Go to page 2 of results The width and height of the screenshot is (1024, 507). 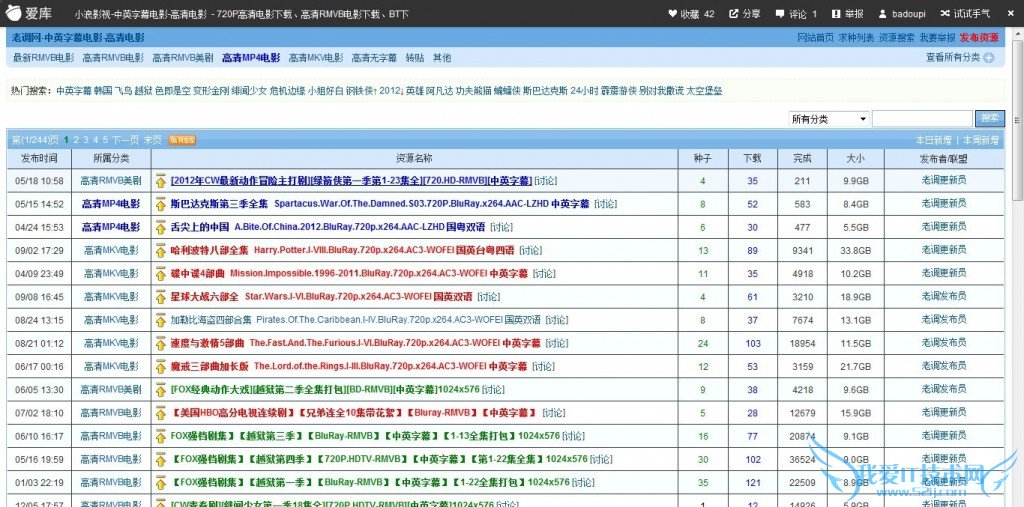point(76,140)
